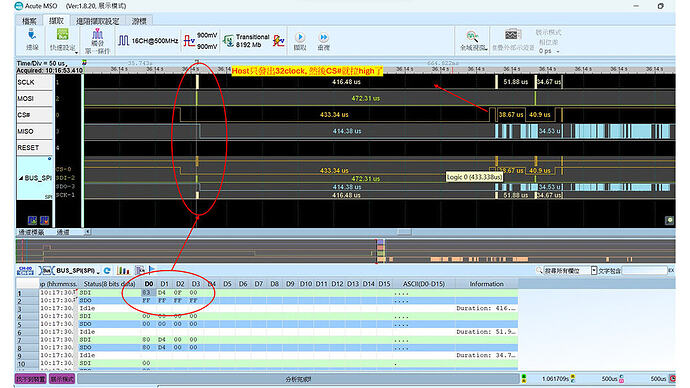Click the Information column header

tap(486, 284)
